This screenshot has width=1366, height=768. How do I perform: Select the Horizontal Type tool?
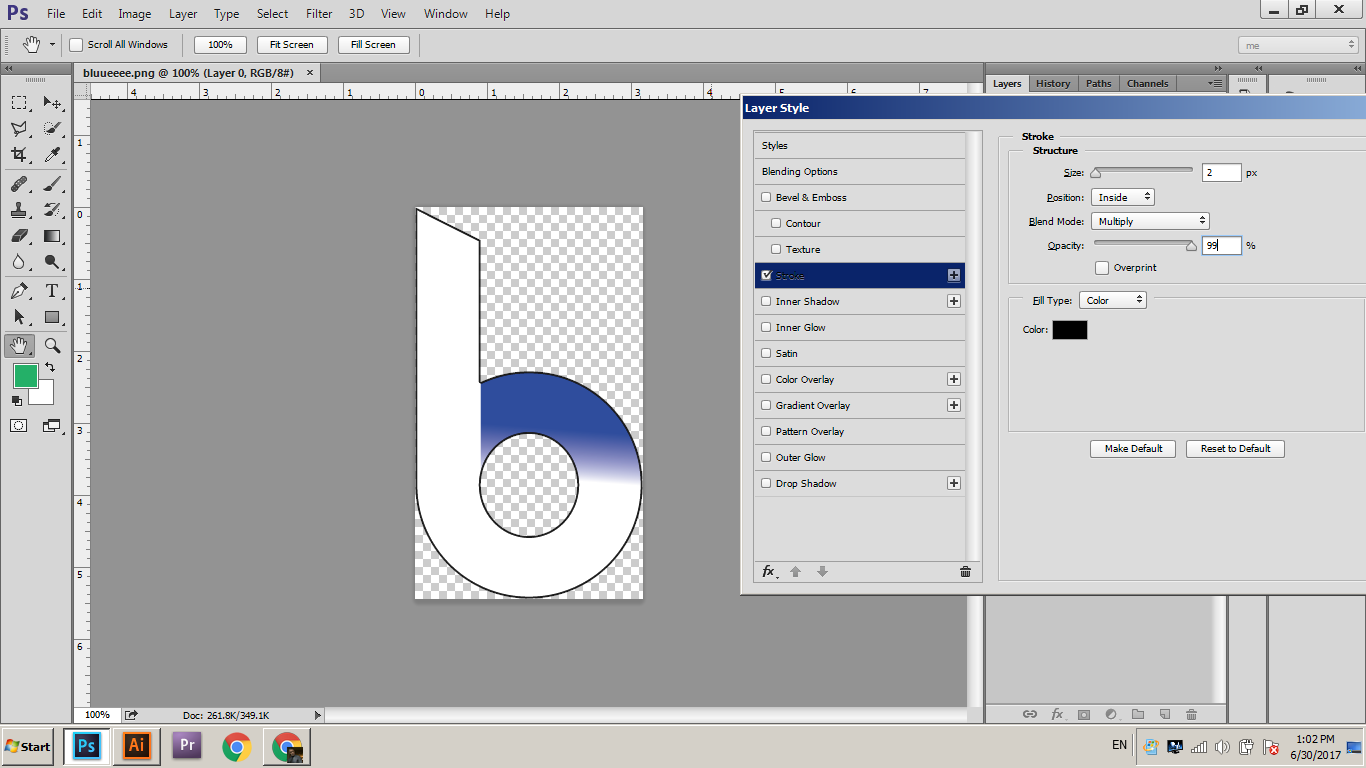pos(52,291)
